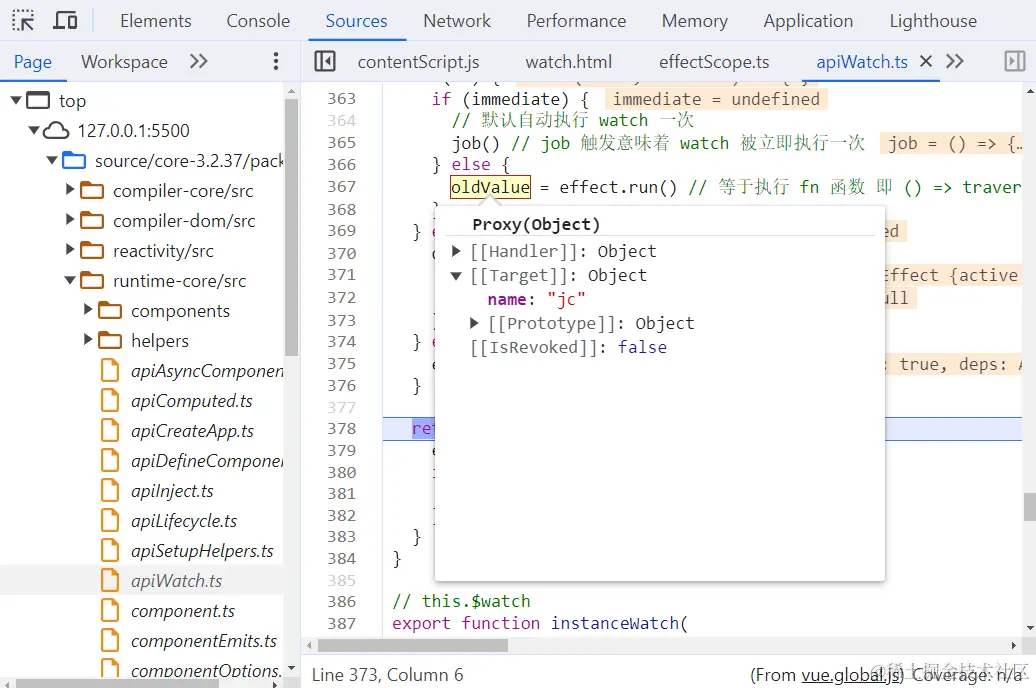This screenshot has width=1036, height=688.
Task: Click the navigator scroll up arrow
Action: (291, 90)
